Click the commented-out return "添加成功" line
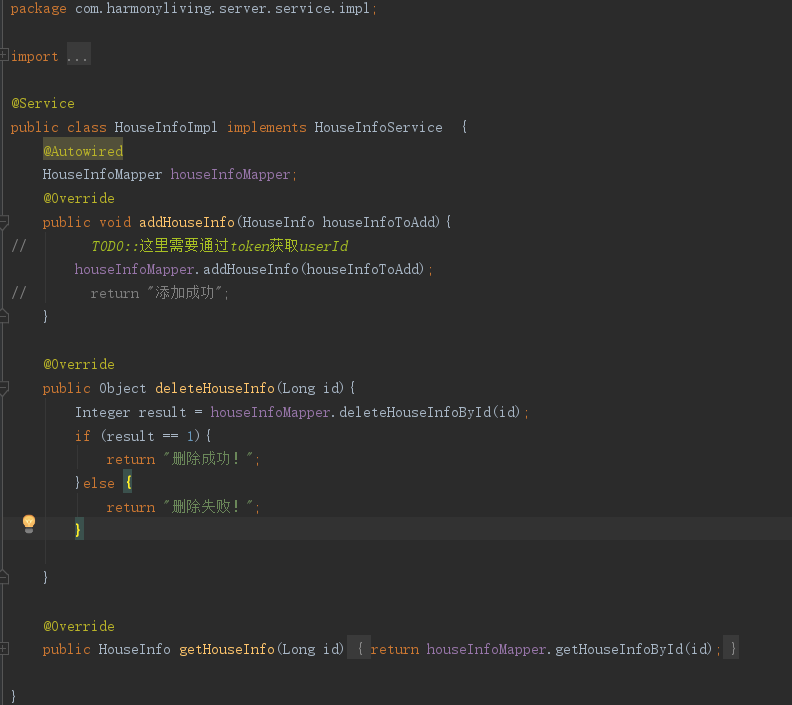 160,293
